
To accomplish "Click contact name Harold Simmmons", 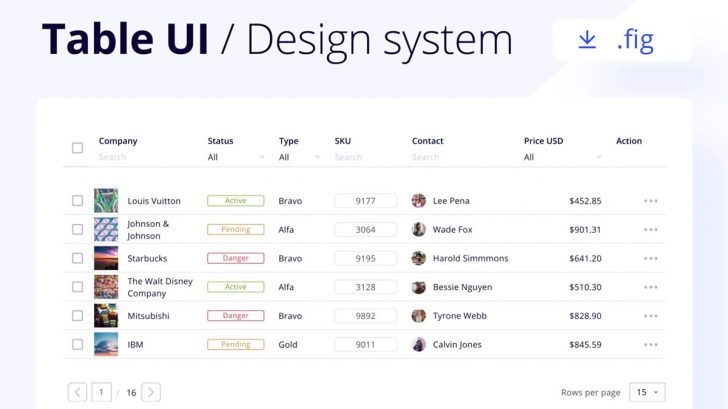I will [470, 259].
